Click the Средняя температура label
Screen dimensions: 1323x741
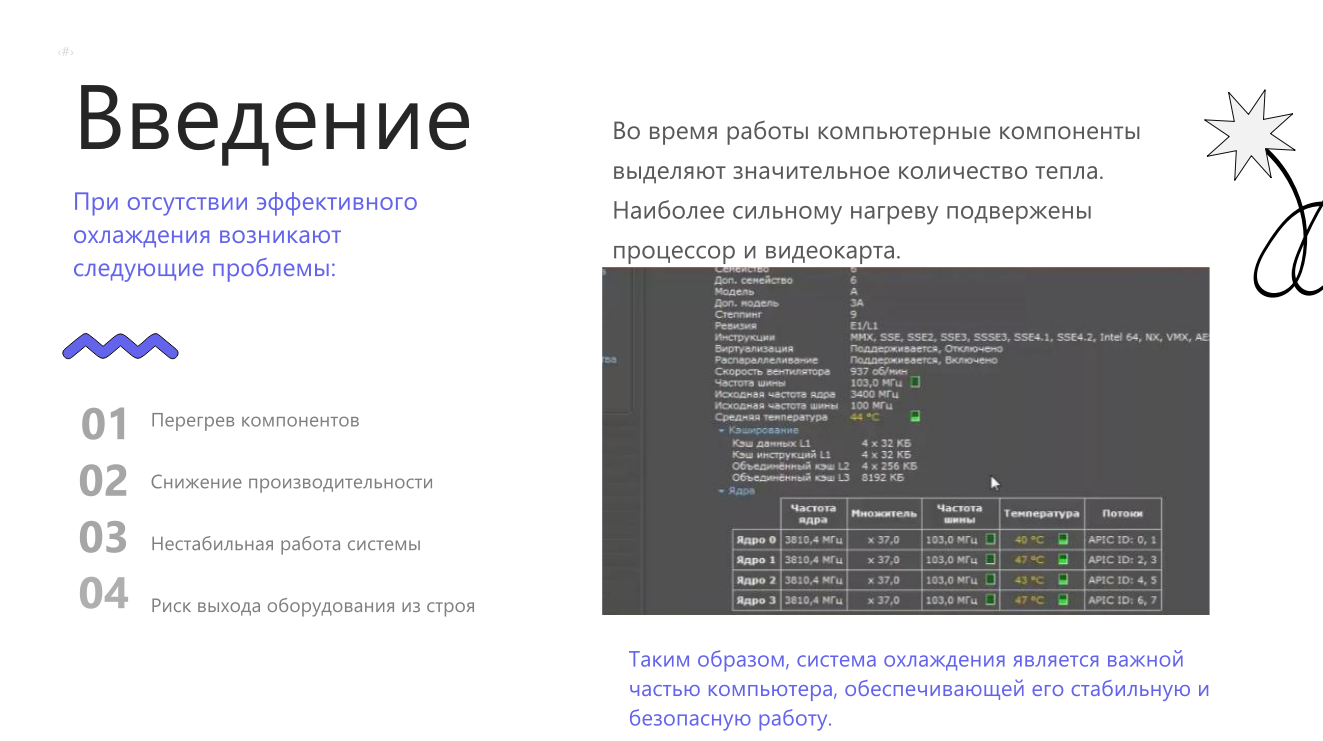(x=771, y=417)
